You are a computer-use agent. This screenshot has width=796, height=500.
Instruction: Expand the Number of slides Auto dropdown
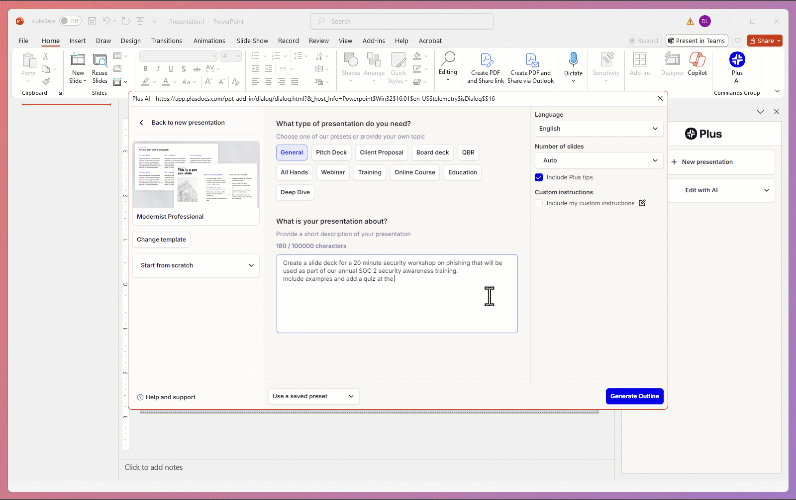[598, 160]
